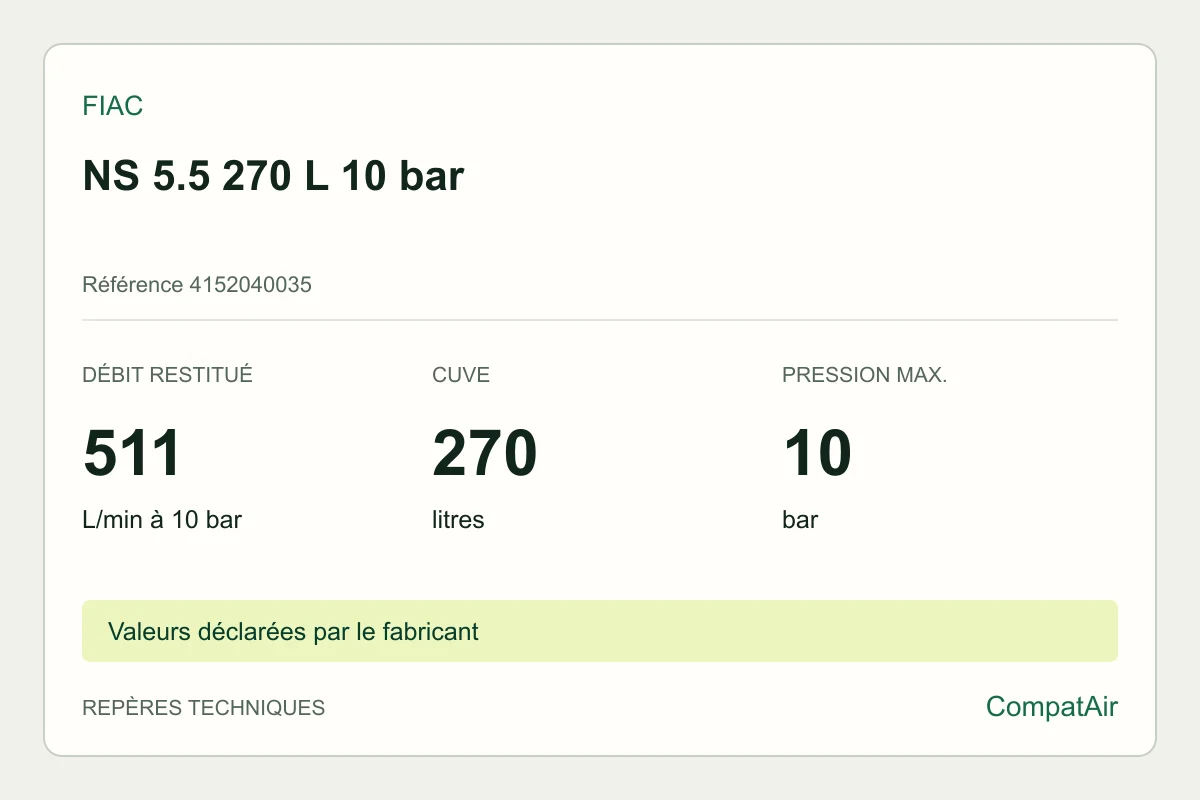Click the L/min à 10 bar unit
Image resolution: width=1200 pixels, height=800 pixels.
pos(162,520)
